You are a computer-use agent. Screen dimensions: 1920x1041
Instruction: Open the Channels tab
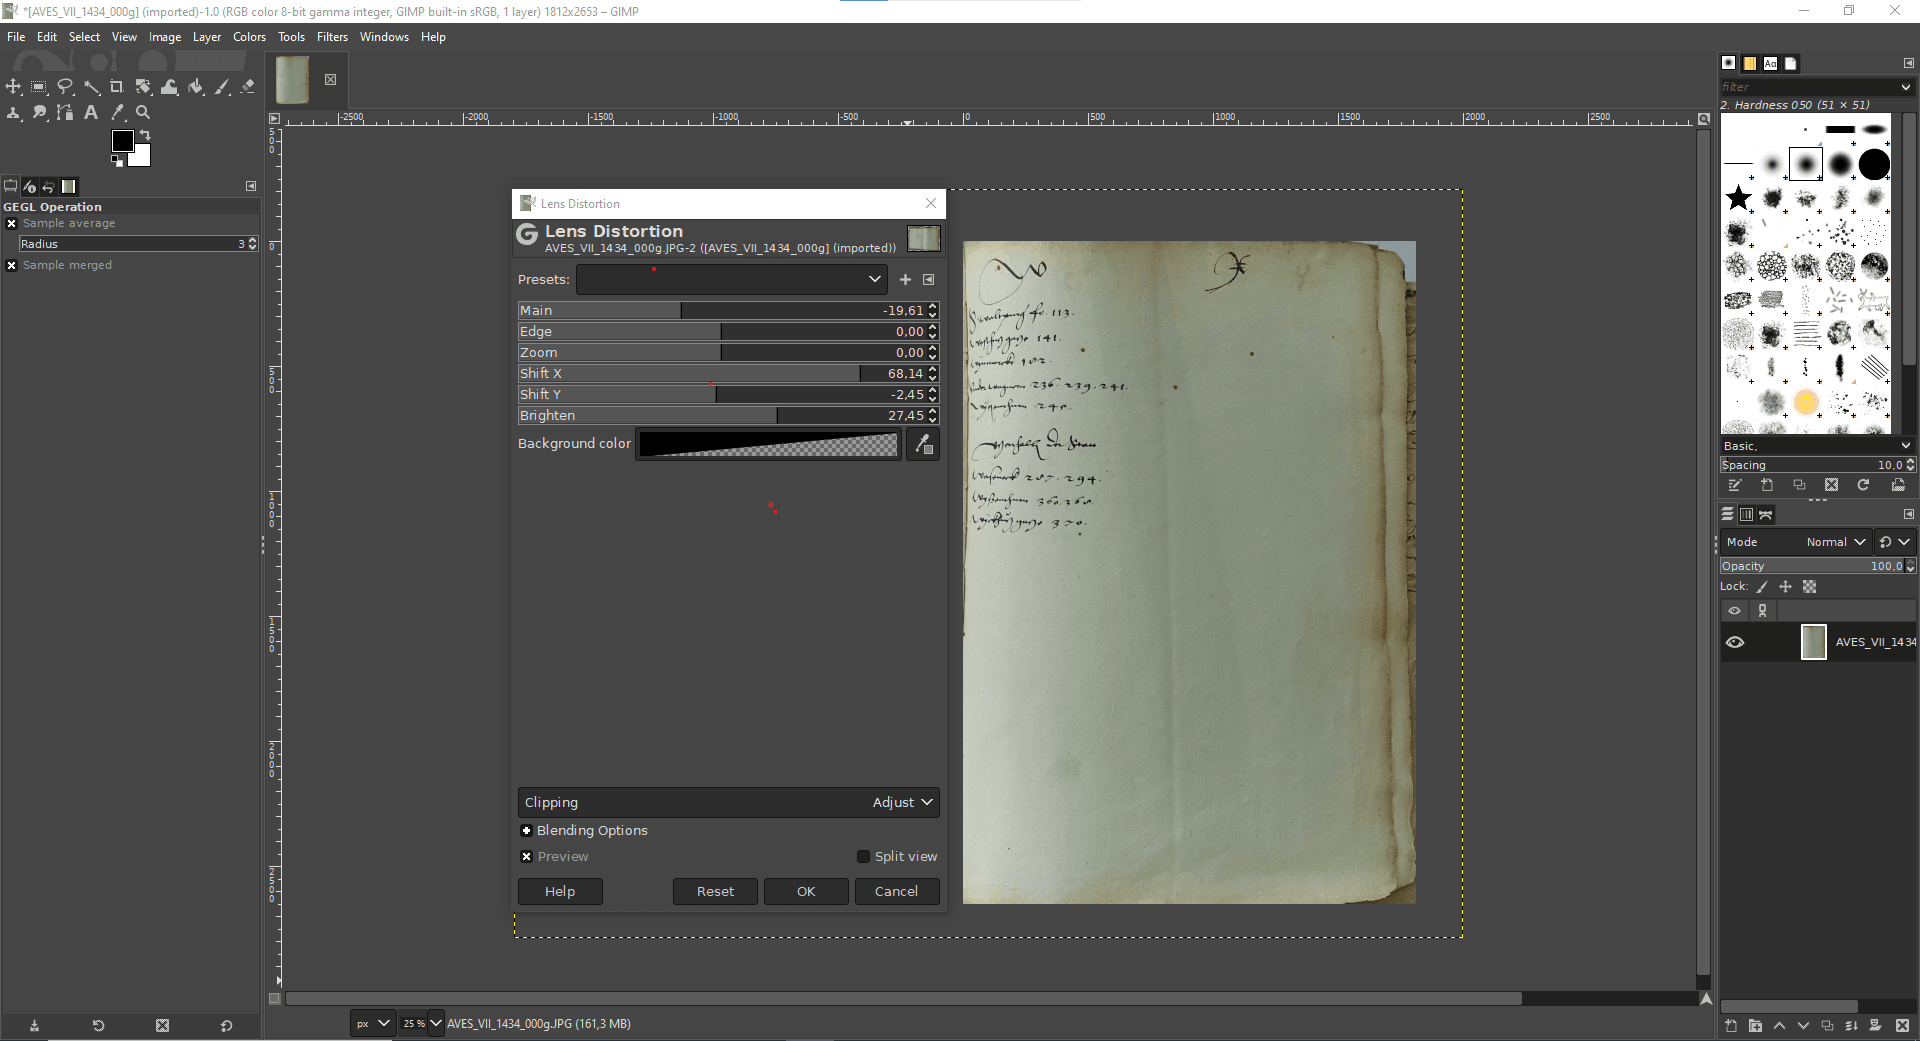[1746, 514]
